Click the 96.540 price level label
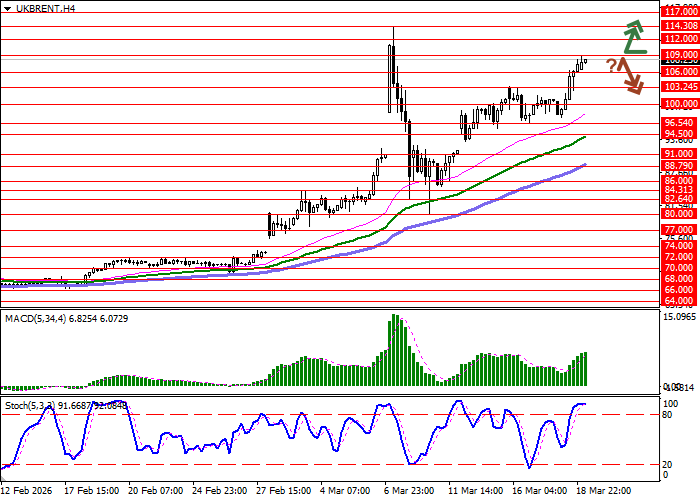This screenshot has width=700, height=500. click(679, 122)
